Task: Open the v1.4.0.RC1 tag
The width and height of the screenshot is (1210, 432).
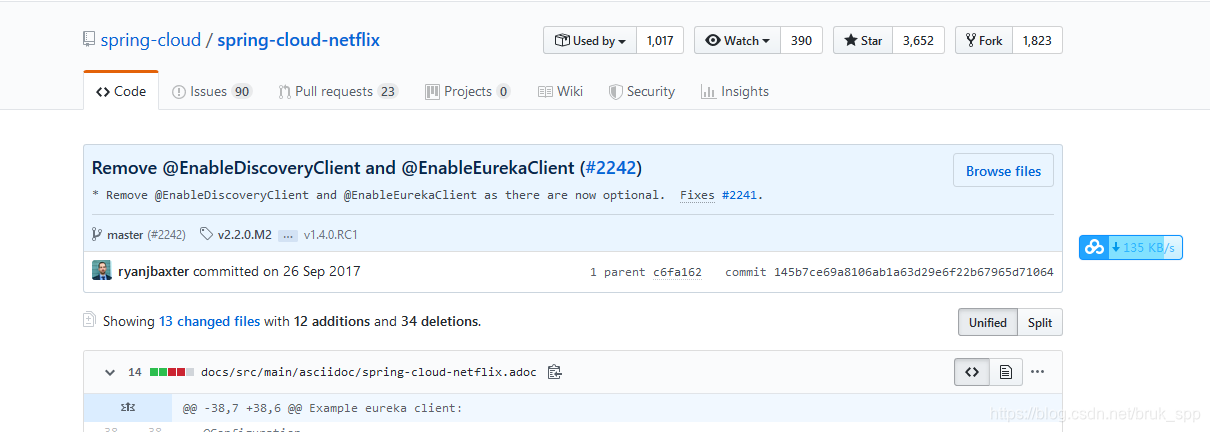Action: (331, 235)
